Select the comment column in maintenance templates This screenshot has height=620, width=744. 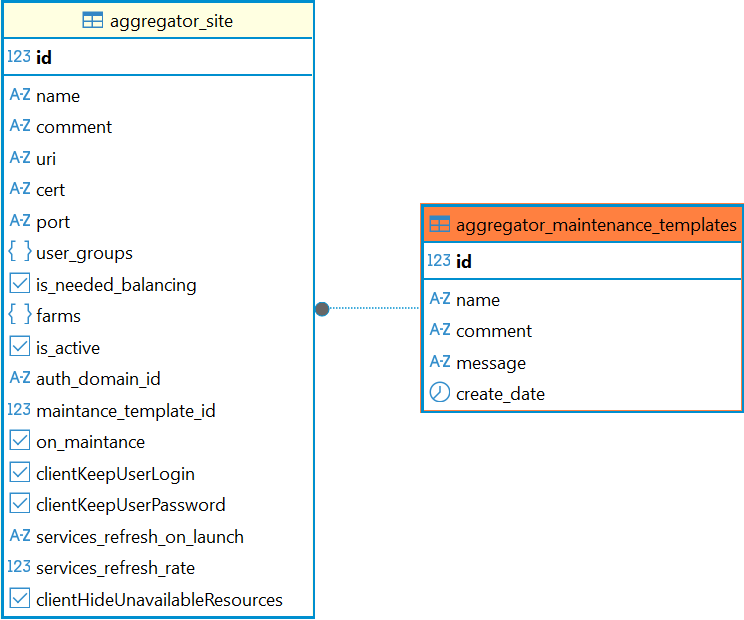coord(494,331)
